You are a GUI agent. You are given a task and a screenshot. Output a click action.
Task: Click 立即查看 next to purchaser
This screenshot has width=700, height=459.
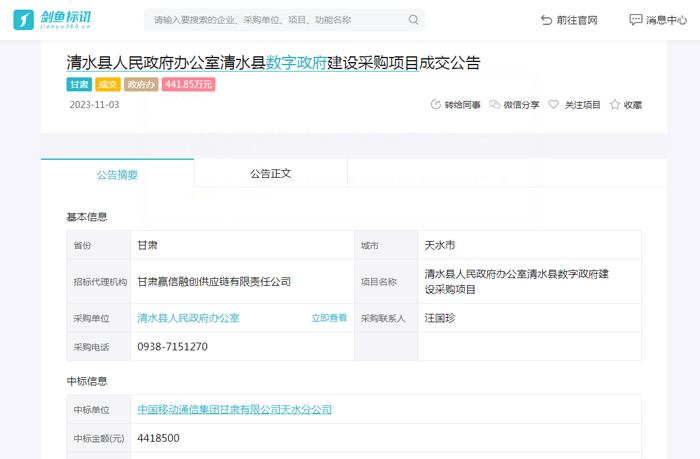tap(329, 318)
